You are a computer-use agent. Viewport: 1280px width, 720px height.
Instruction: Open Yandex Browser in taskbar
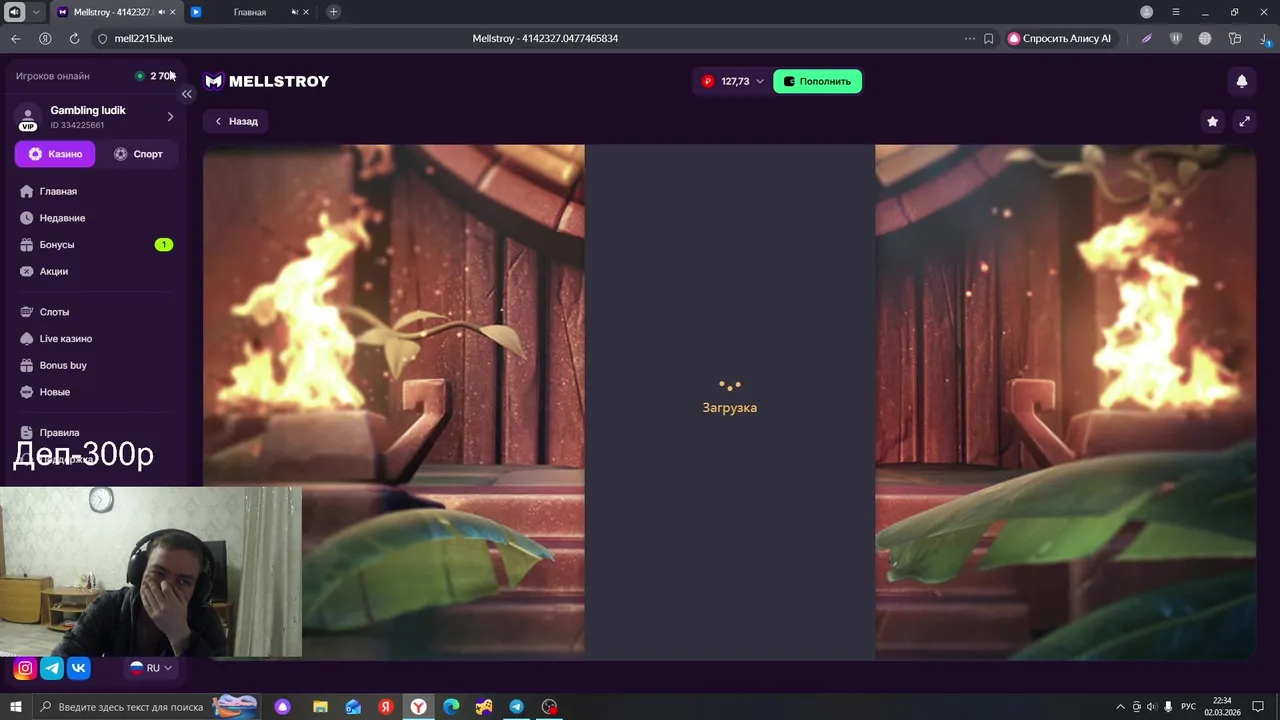pos(418,707)
